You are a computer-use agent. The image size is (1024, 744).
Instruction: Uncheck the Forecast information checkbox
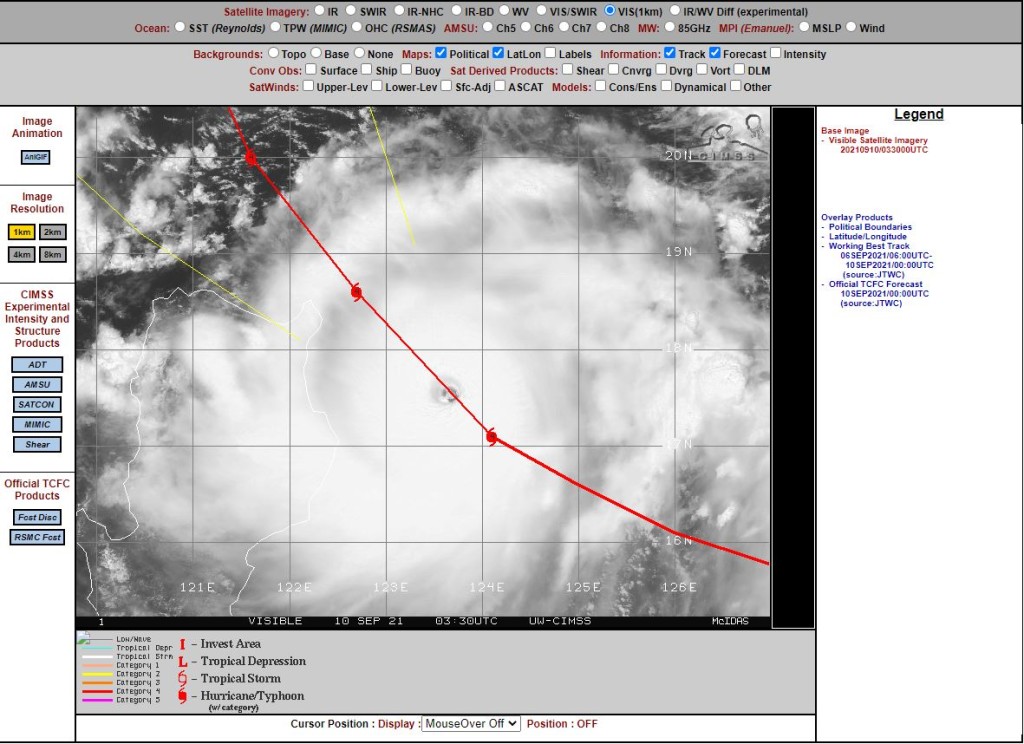pyautogui.click(x=715, y=53)
